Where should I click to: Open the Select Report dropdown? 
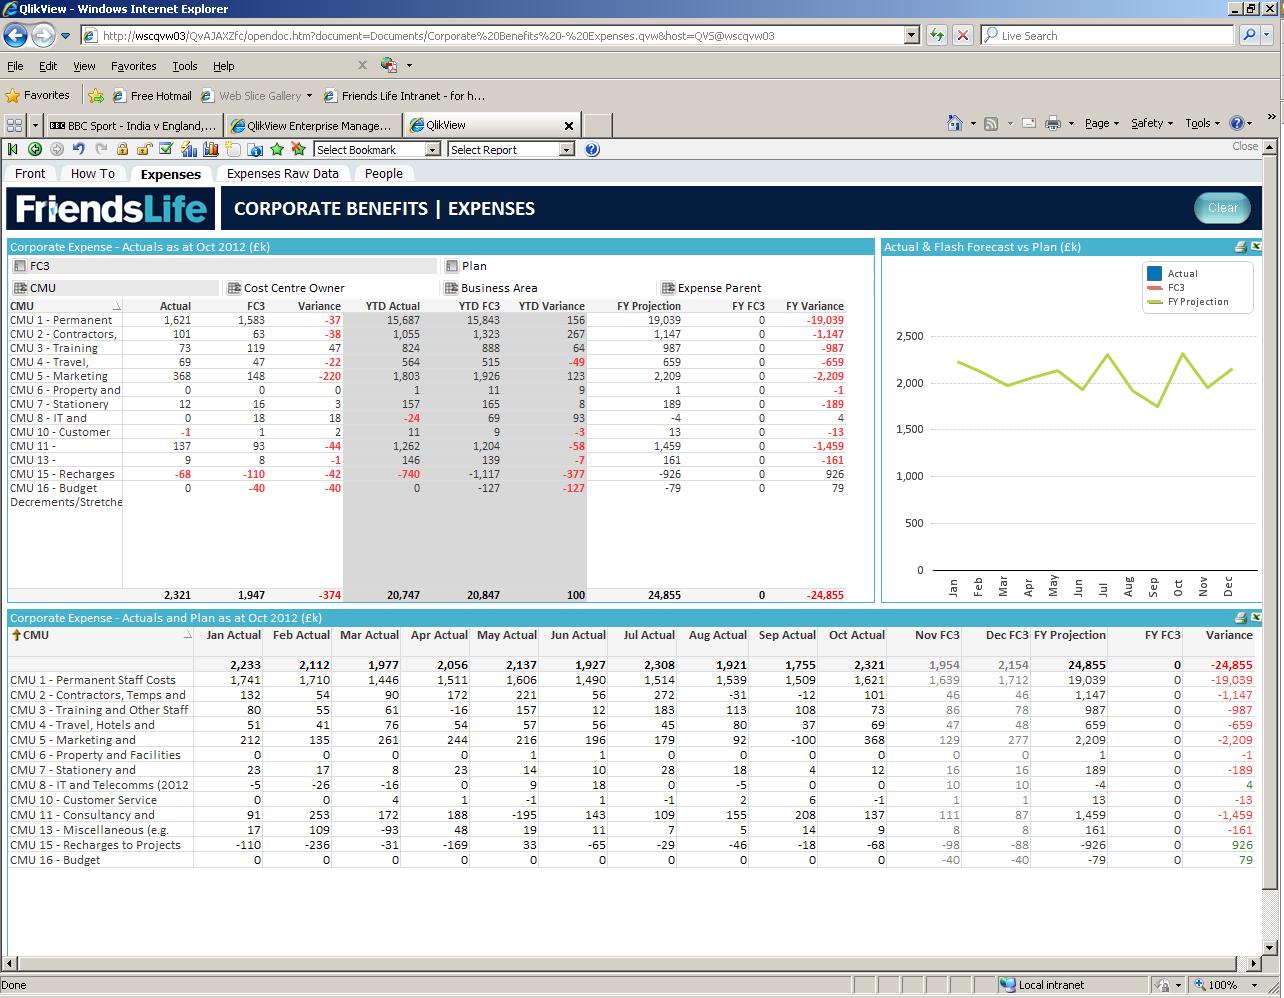pyautogui.click(x=565, y=149)
